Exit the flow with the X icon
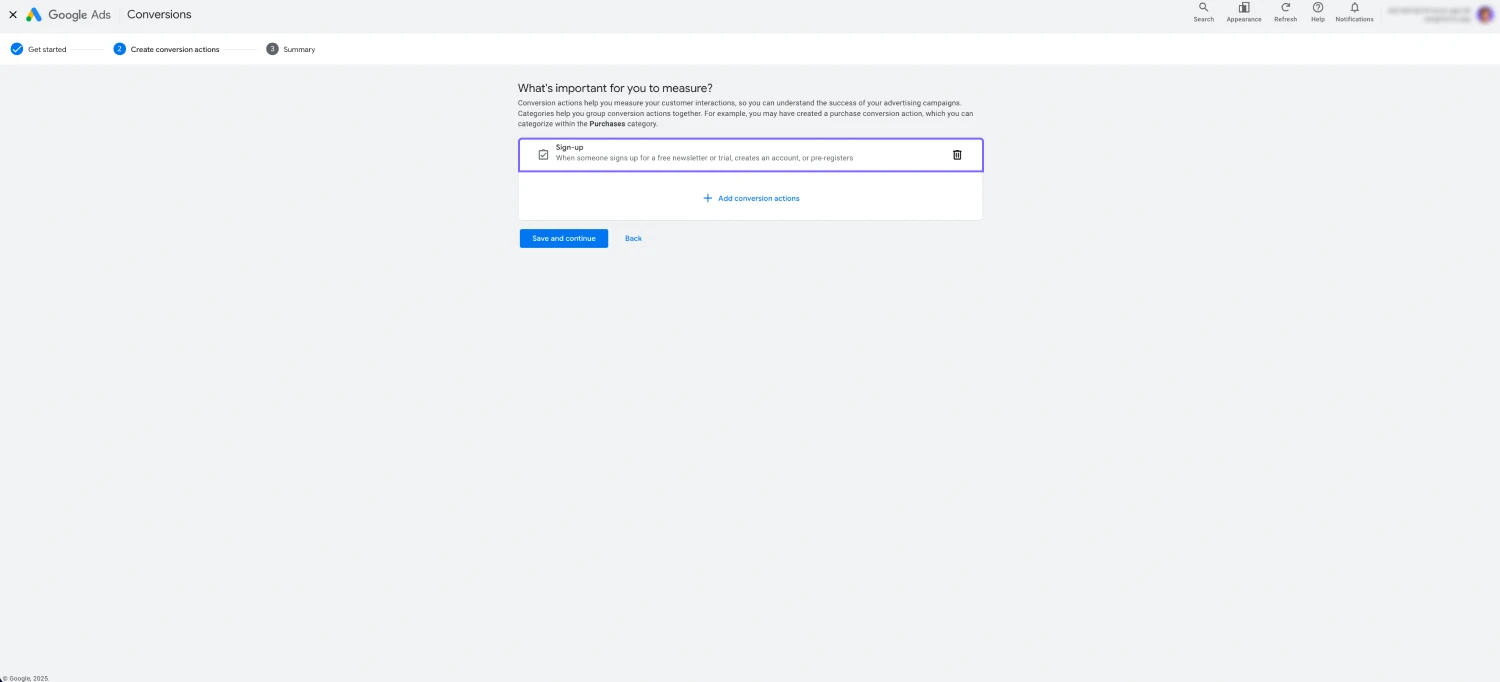Screen dimensions: 1500x682 (x=13, y=14)
